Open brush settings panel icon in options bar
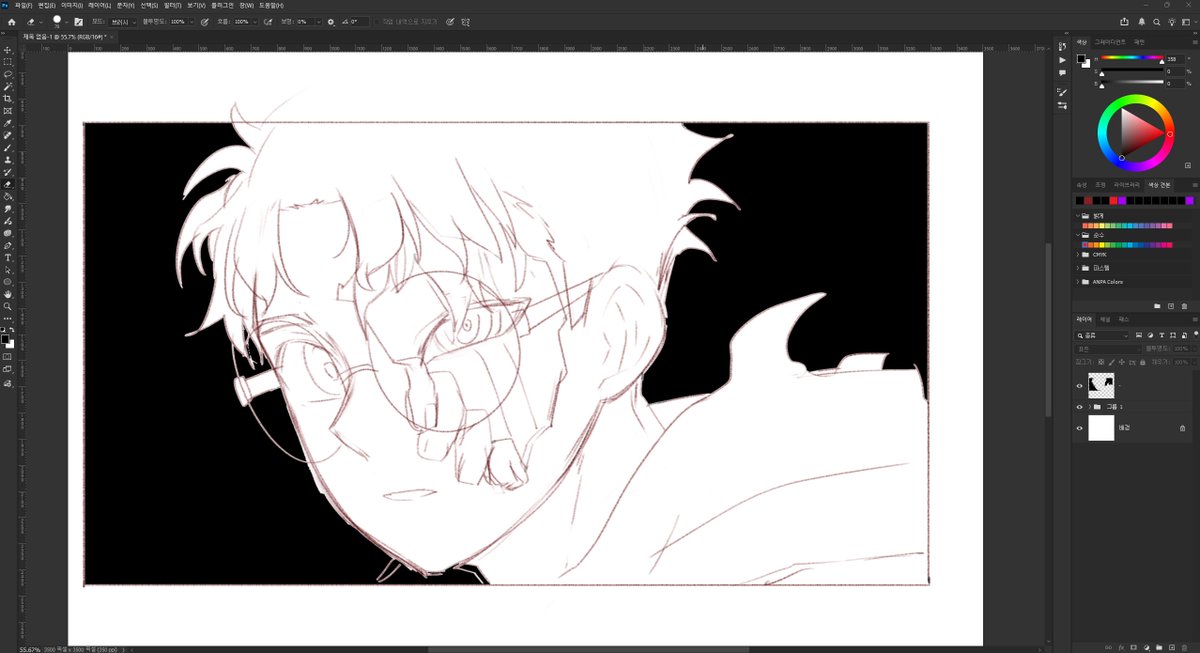The height and width of the screenshot is (653, 1200). (81, 21)
